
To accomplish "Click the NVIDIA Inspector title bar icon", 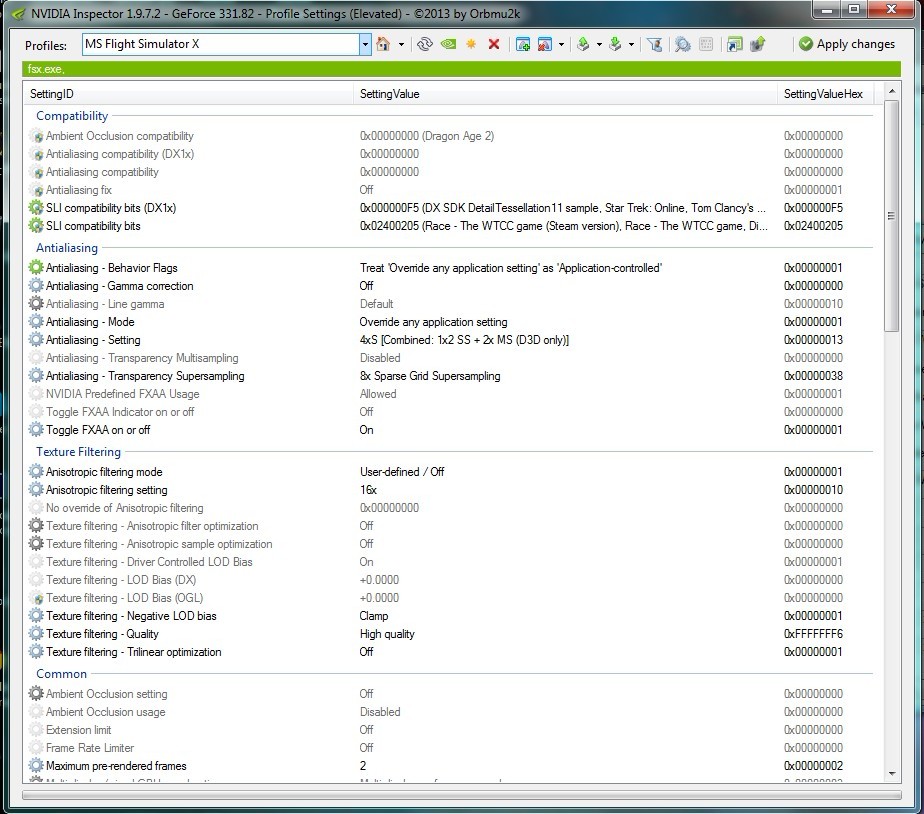I will (x=18, y=13).
